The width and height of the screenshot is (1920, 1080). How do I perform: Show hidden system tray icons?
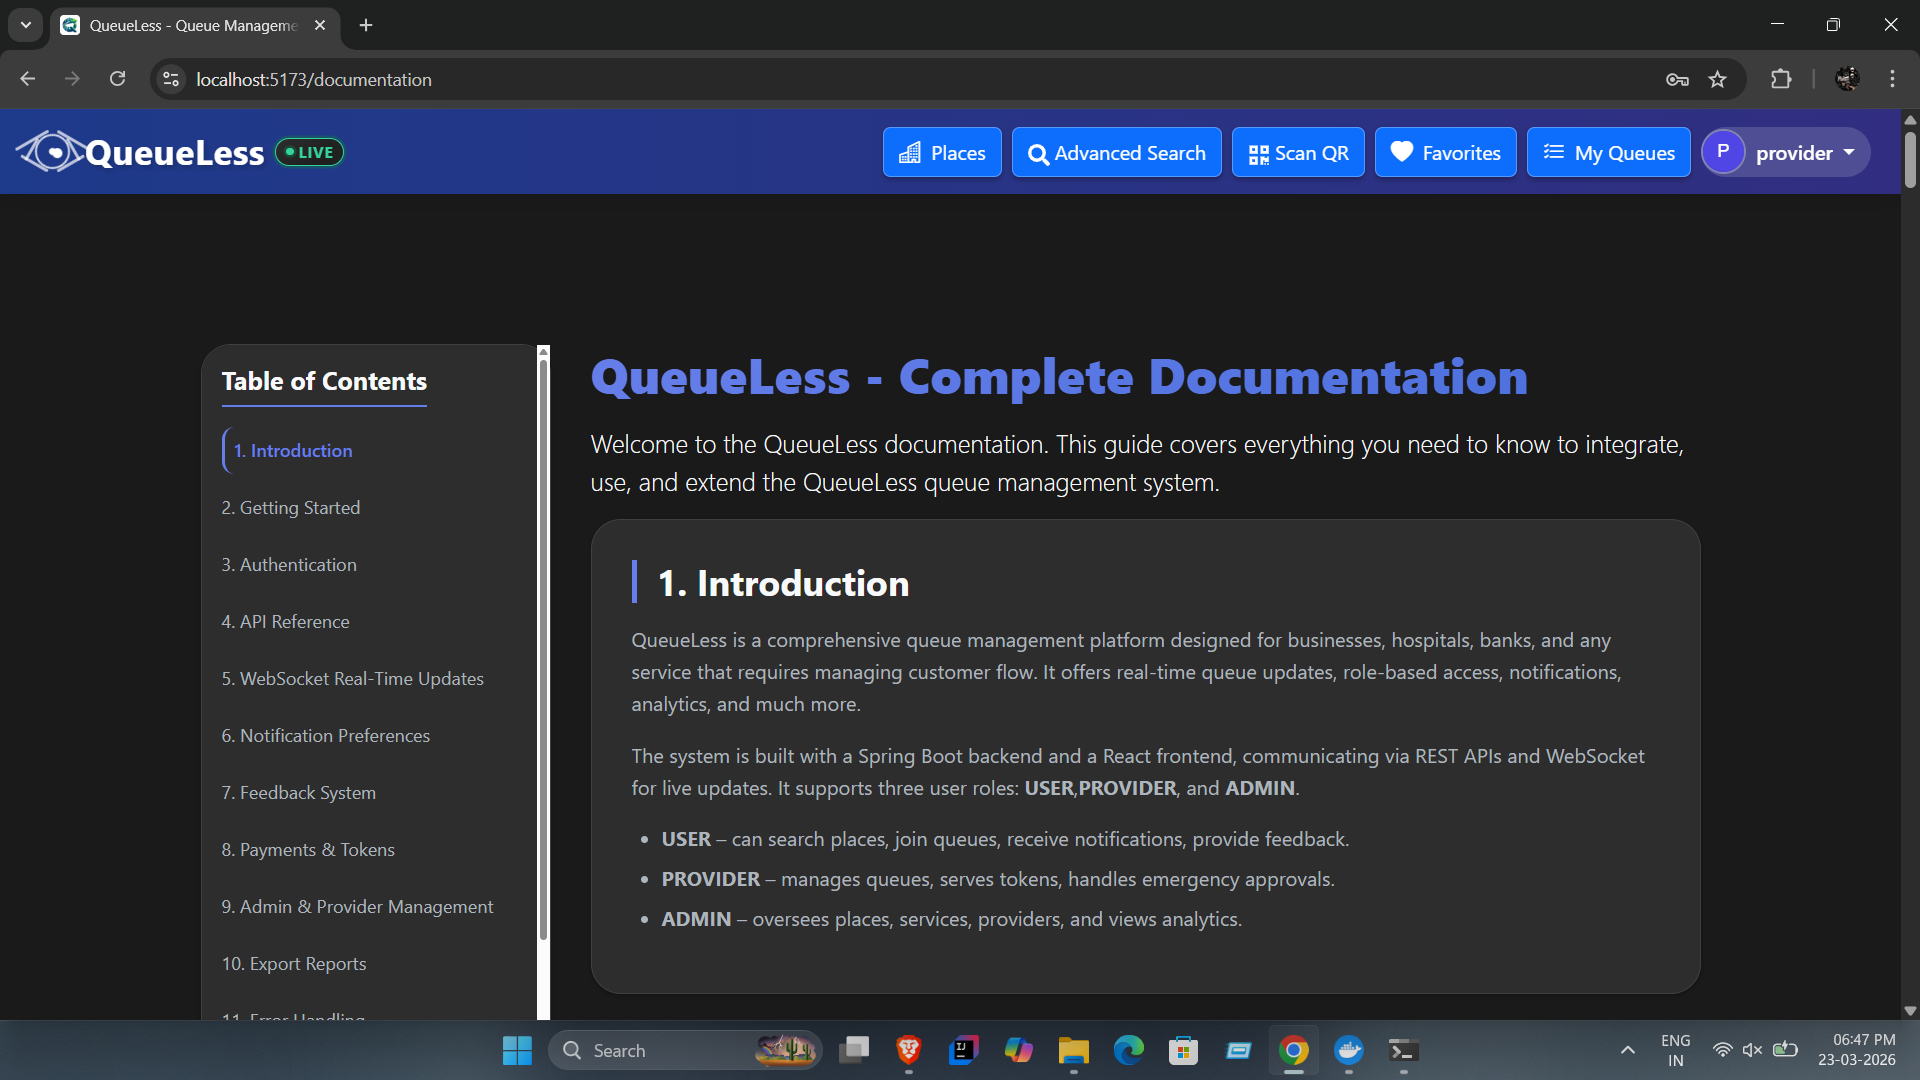[x=1628, y=1050]
